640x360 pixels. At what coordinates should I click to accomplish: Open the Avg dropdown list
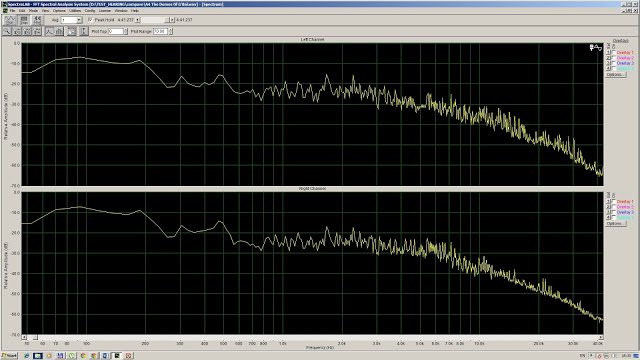point(79,20)
